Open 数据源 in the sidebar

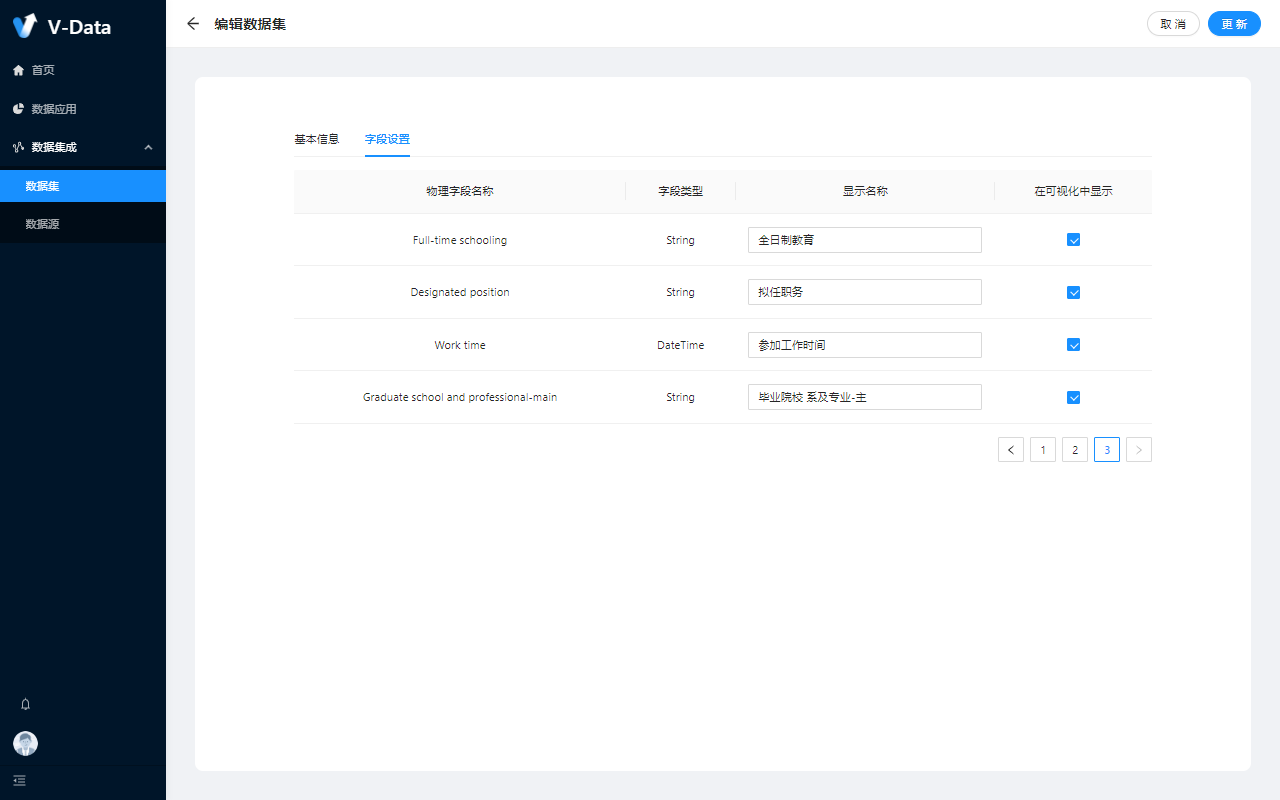43,224
